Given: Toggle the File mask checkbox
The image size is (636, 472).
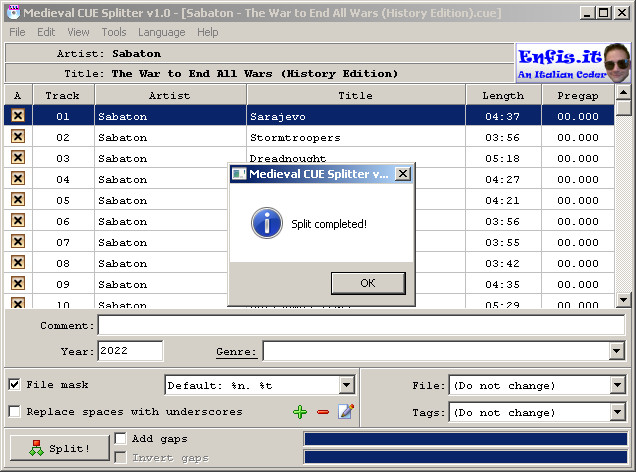Looking at the screenshot, I should pos(14,384).
